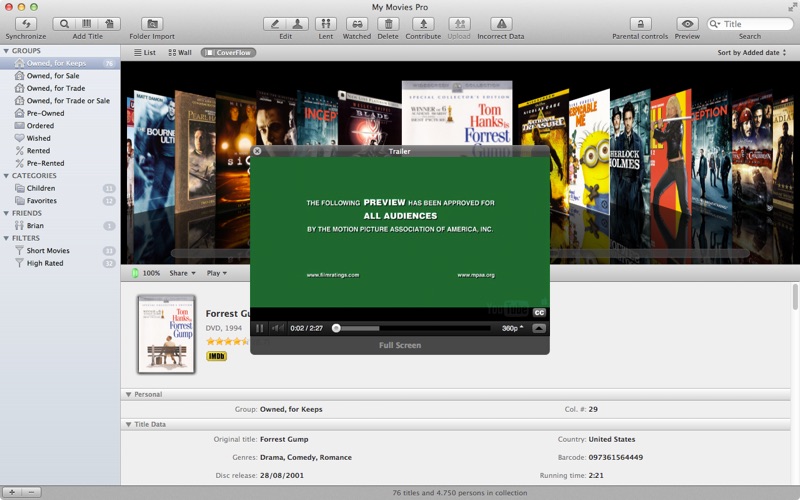Open Folder Import from toolbar
Image resolution: width=800 pixels, height=500 pixels.
[x=152, y=23]
